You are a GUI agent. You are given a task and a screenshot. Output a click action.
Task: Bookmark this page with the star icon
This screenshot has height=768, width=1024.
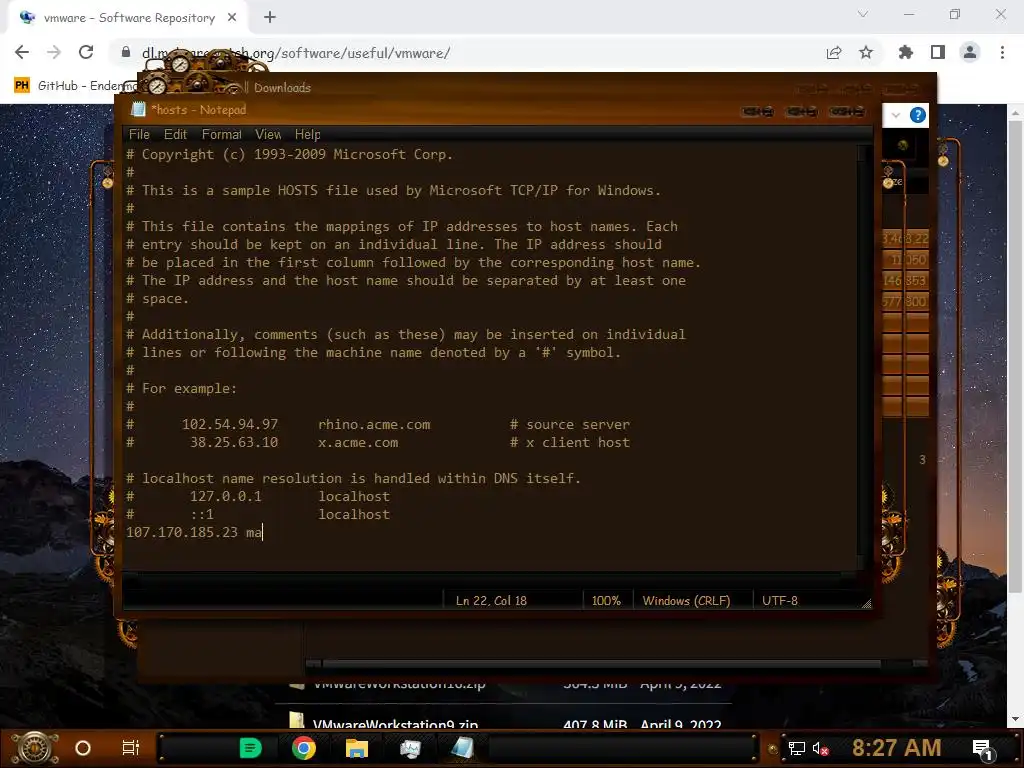click(866, 53)
